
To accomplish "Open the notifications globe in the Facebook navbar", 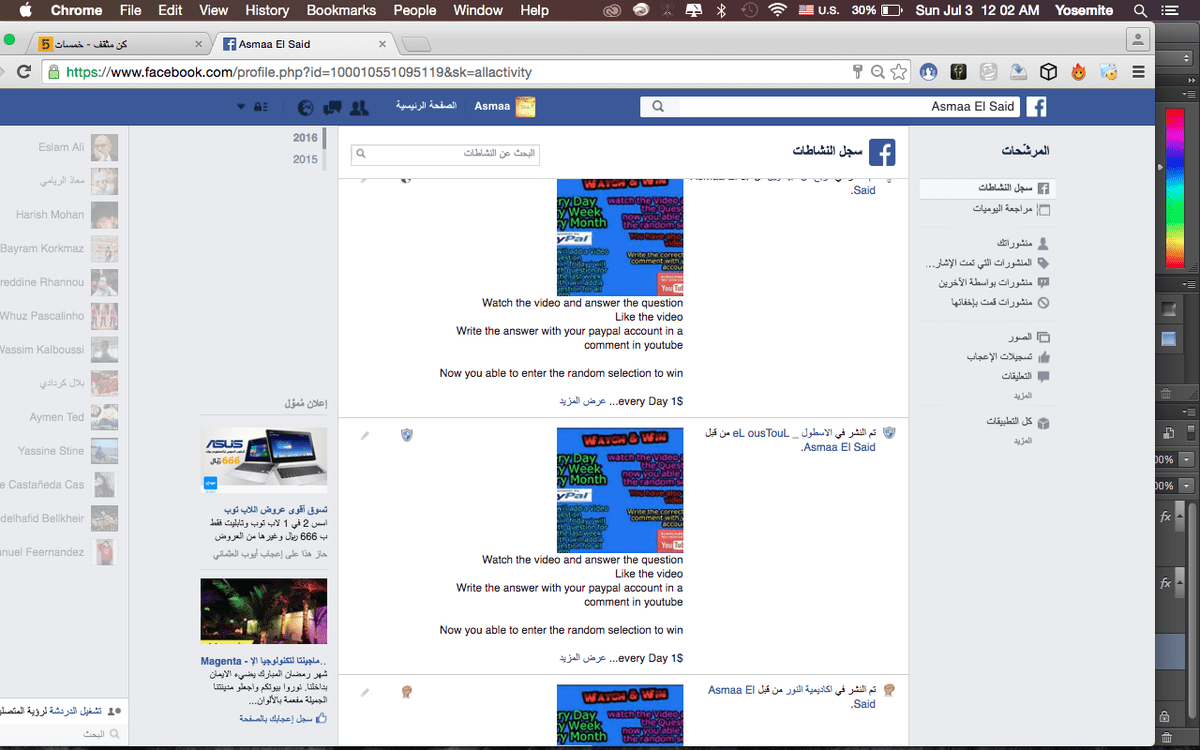I will coord(305,107).
